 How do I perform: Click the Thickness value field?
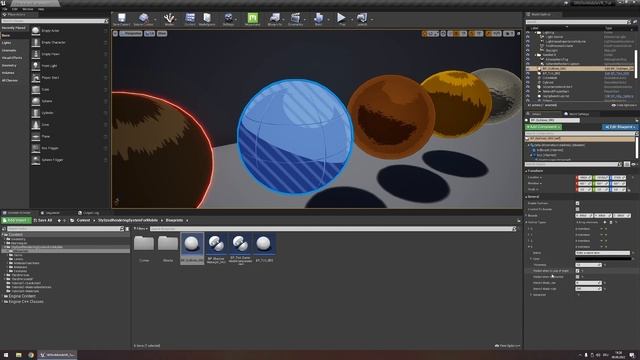tap(588, 265)
